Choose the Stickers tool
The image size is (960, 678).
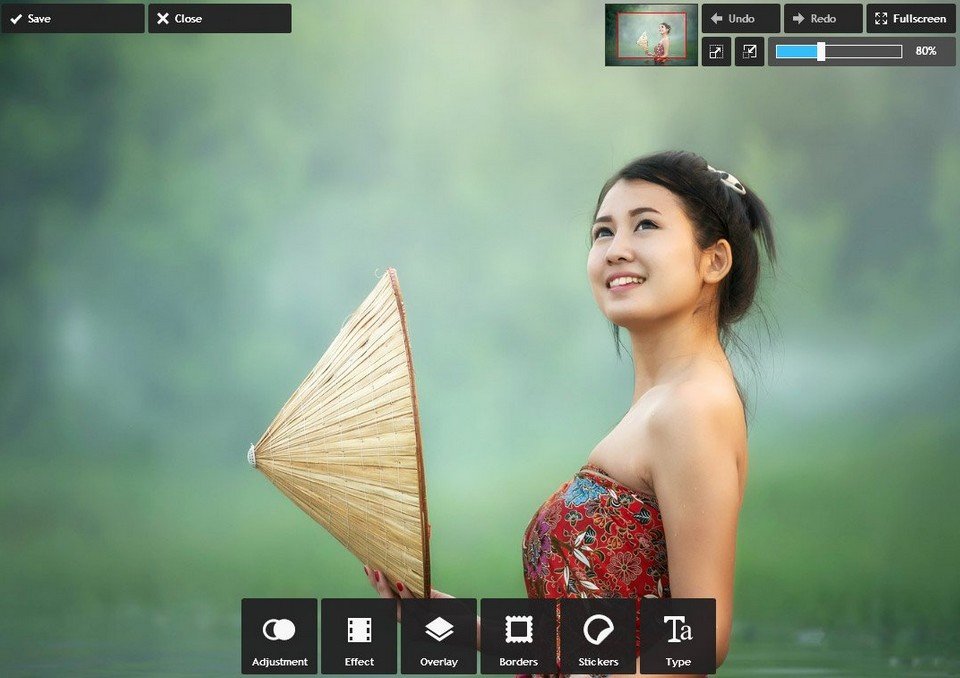click(x=598, y=636)
